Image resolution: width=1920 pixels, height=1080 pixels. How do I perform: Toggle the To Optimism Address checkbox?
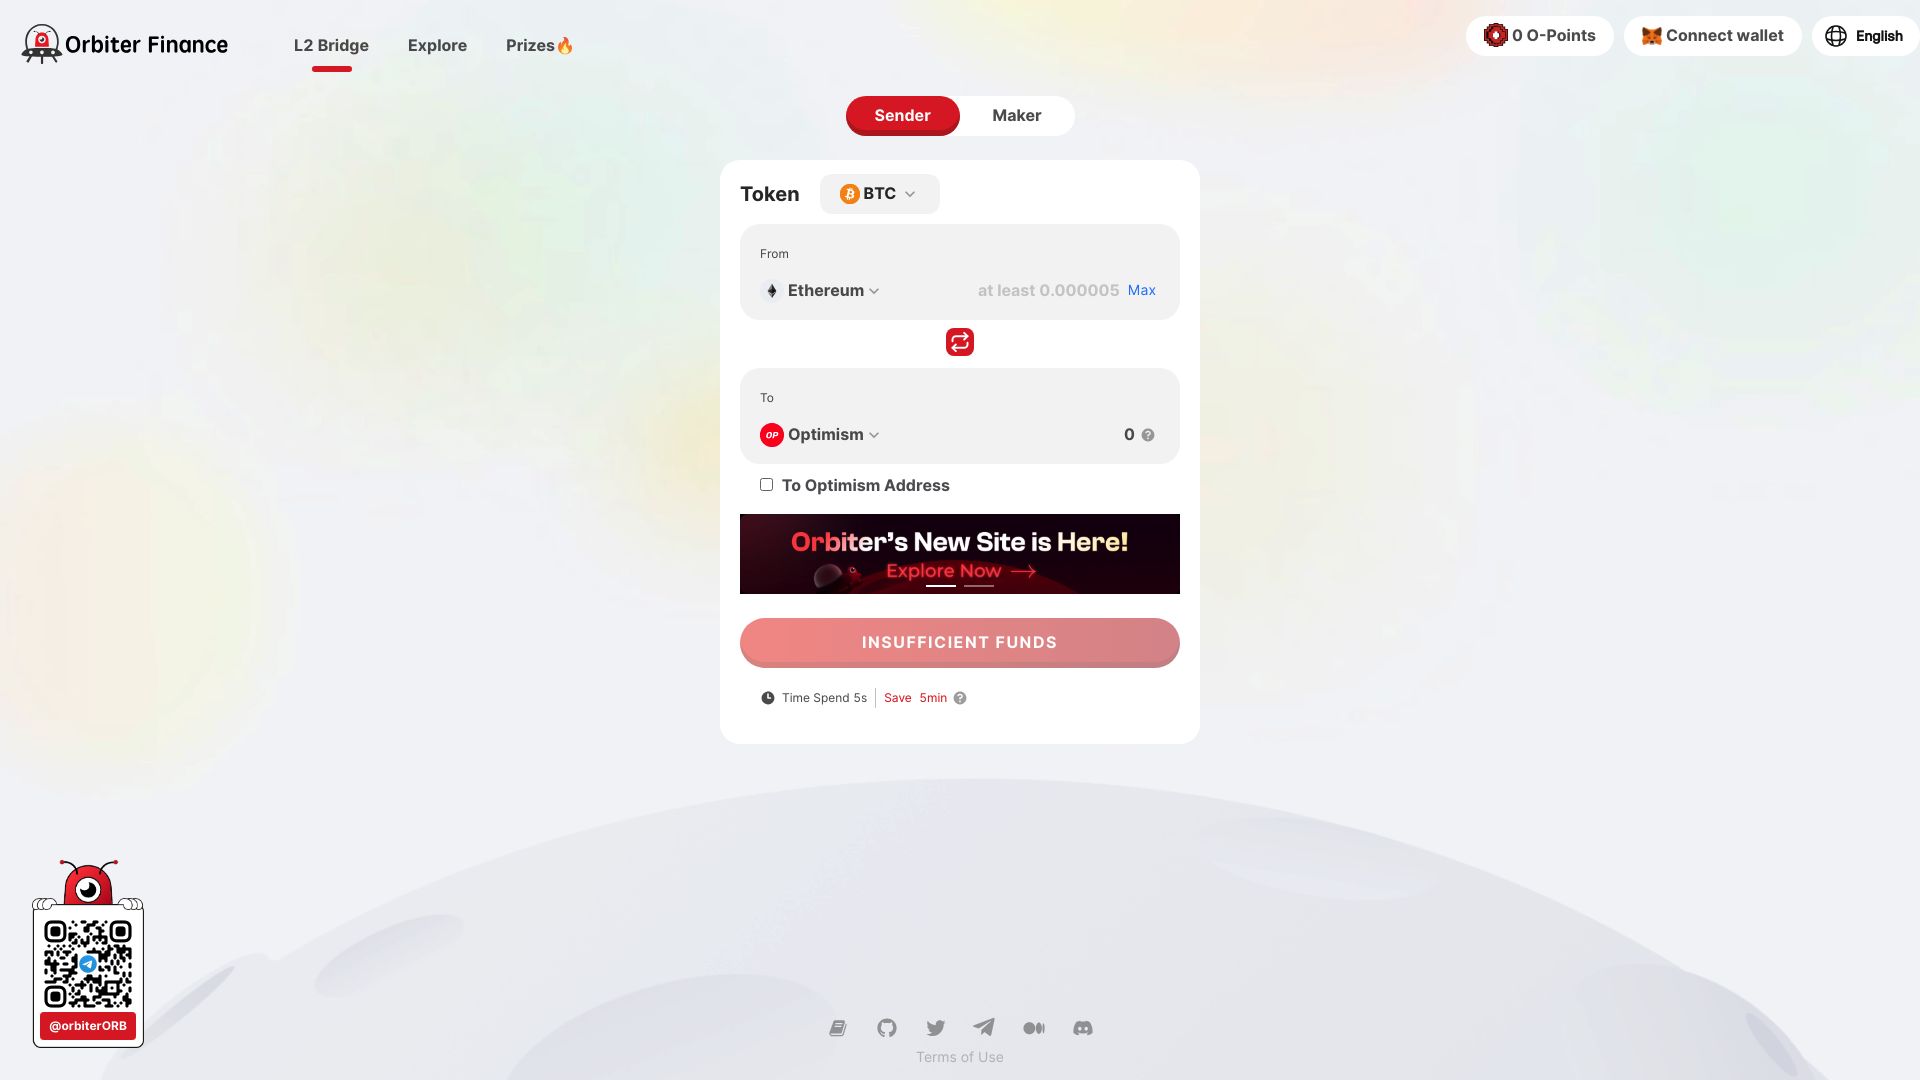tap(766, 485)
